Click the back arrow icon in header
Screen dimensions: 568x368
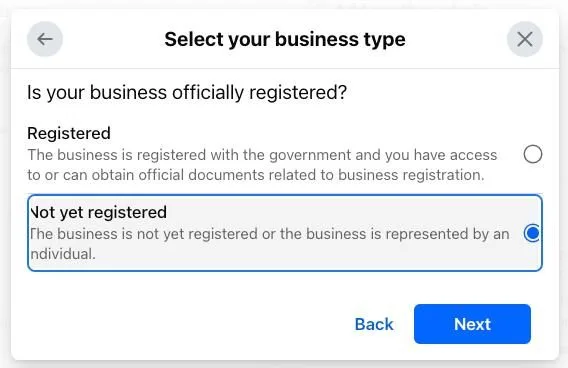(45, 39)
